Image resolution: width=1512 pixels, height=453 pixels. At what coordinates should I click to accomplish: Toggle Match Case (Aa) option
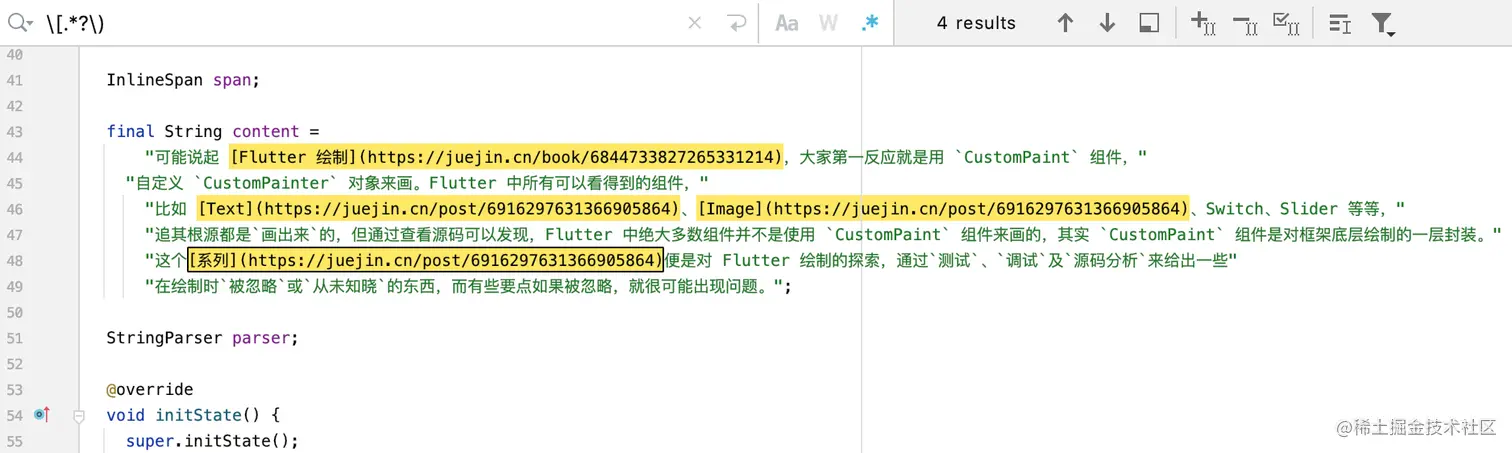[x=787, y=23]
